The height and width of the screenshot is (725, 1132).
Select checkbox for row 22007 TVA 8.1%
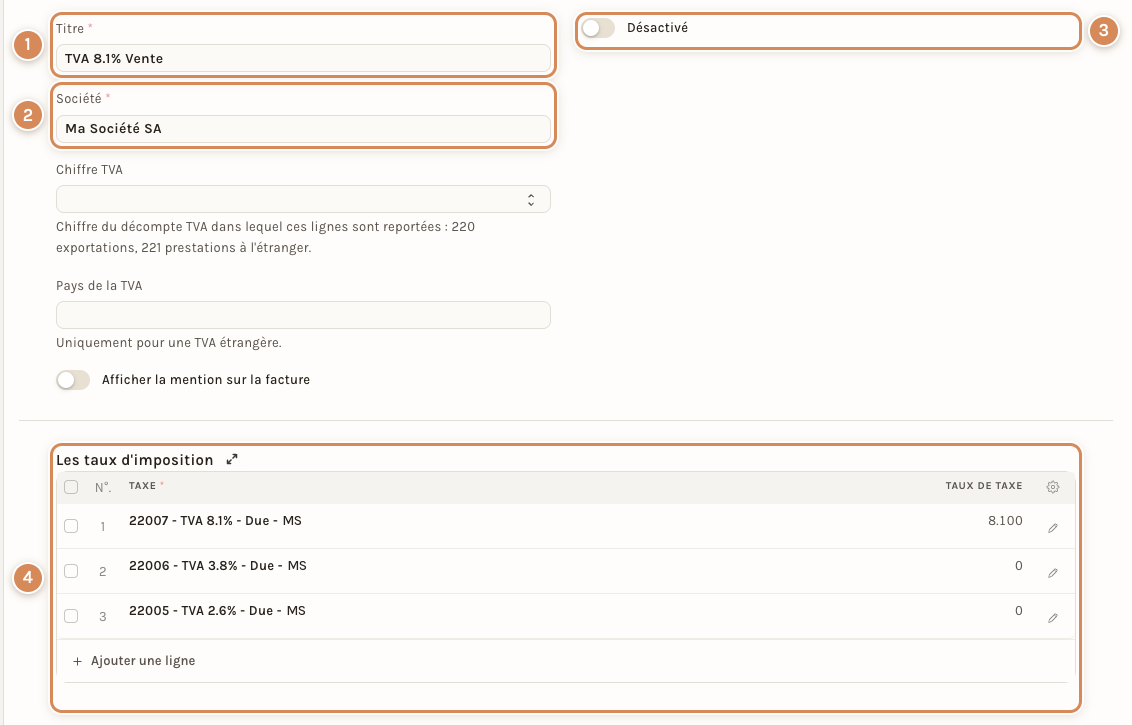pyautogui.click(x=71, y=526)
